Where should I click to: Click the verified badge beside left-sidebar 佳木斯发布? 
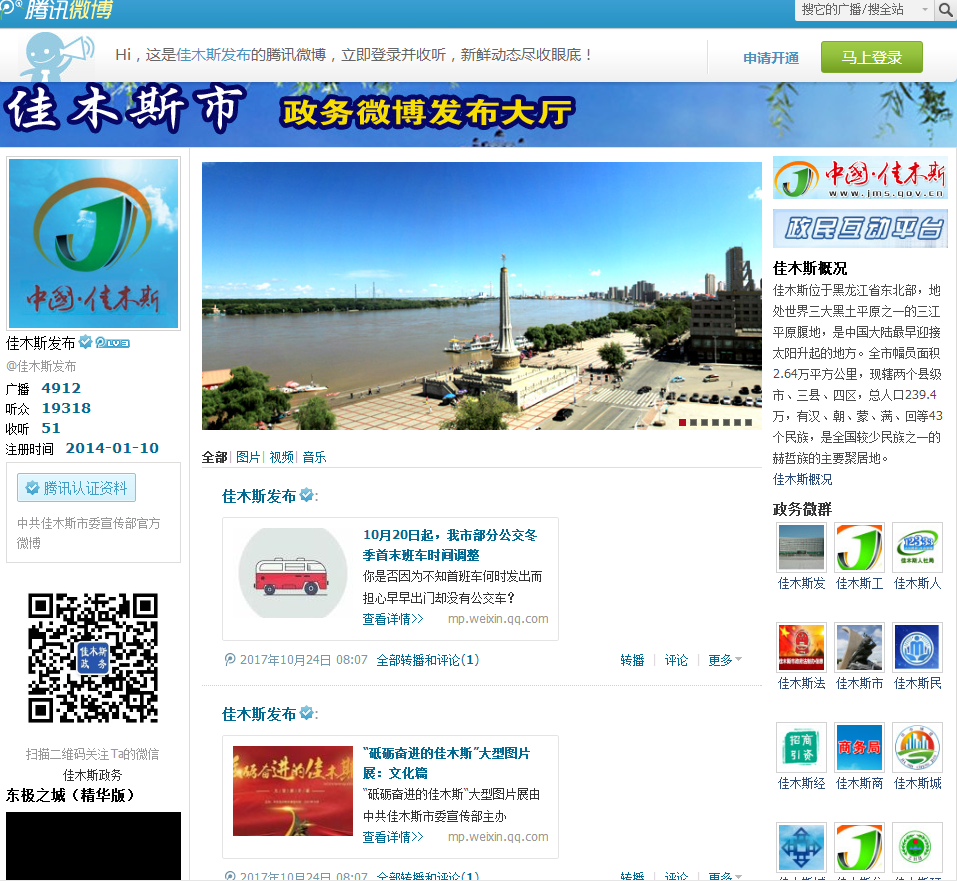pos(86,342)
